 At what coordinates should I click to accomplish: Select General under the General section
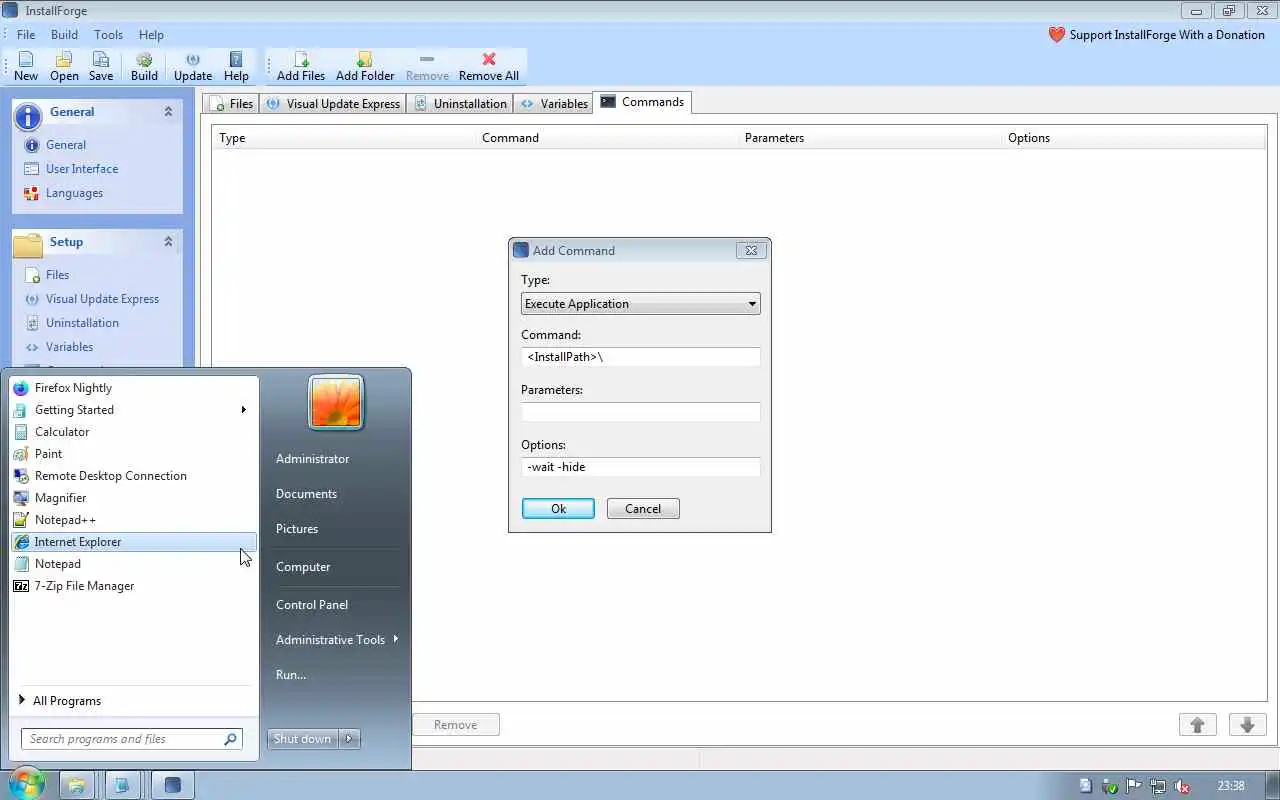pos(66,145)
